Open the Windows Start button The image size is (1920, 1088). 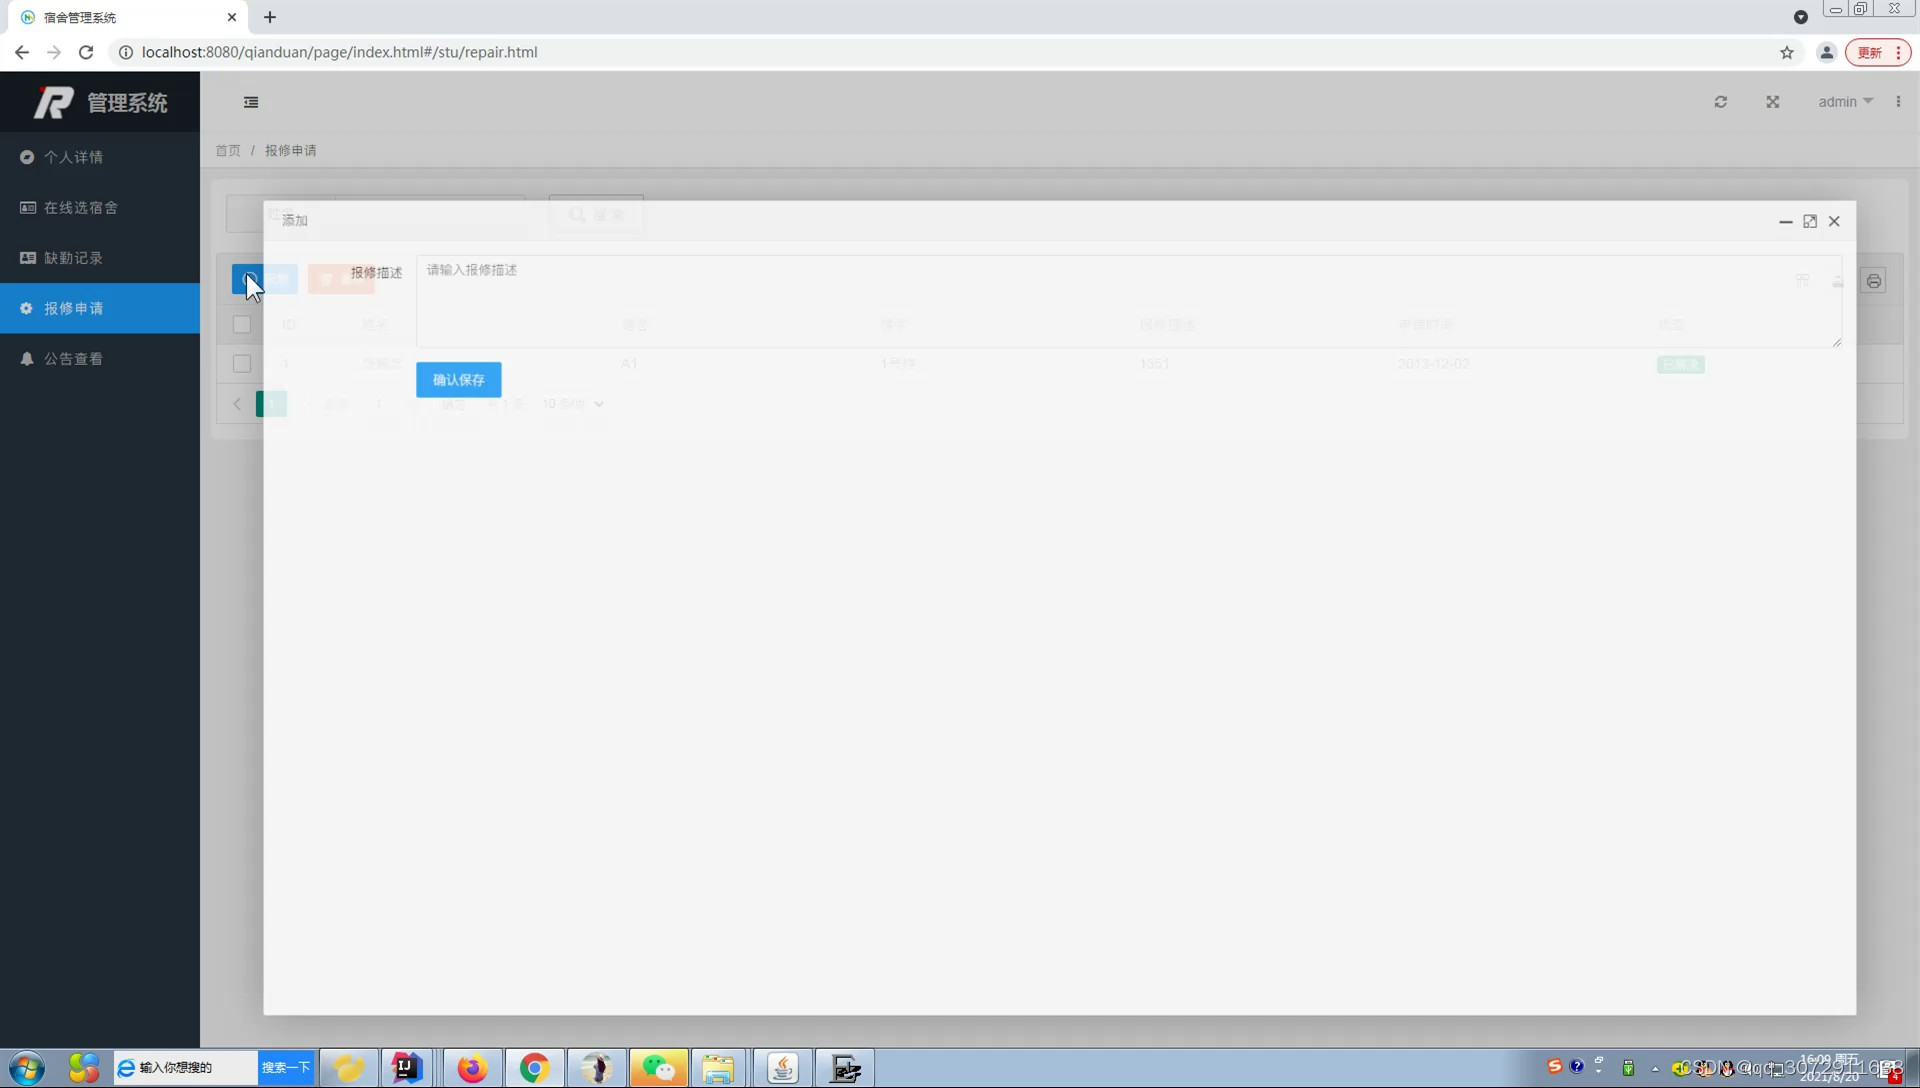pyautogui.click(x=27, y=1068)
